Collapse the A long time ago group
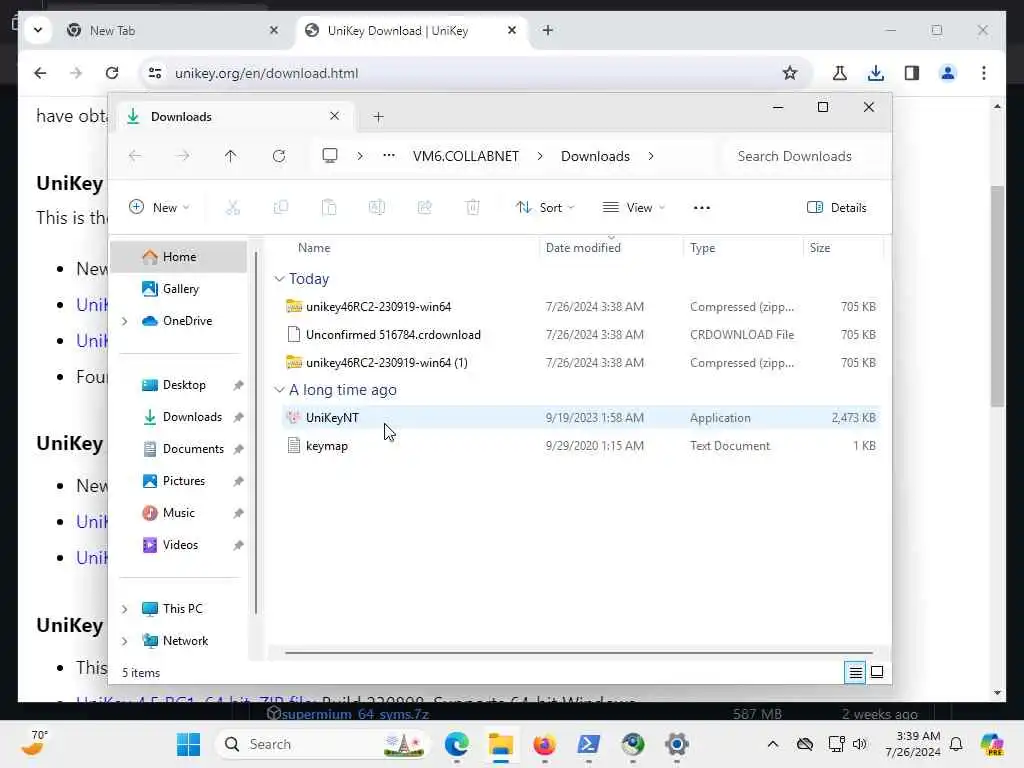The image size is (1024, 768). click(x=280, y=390)
